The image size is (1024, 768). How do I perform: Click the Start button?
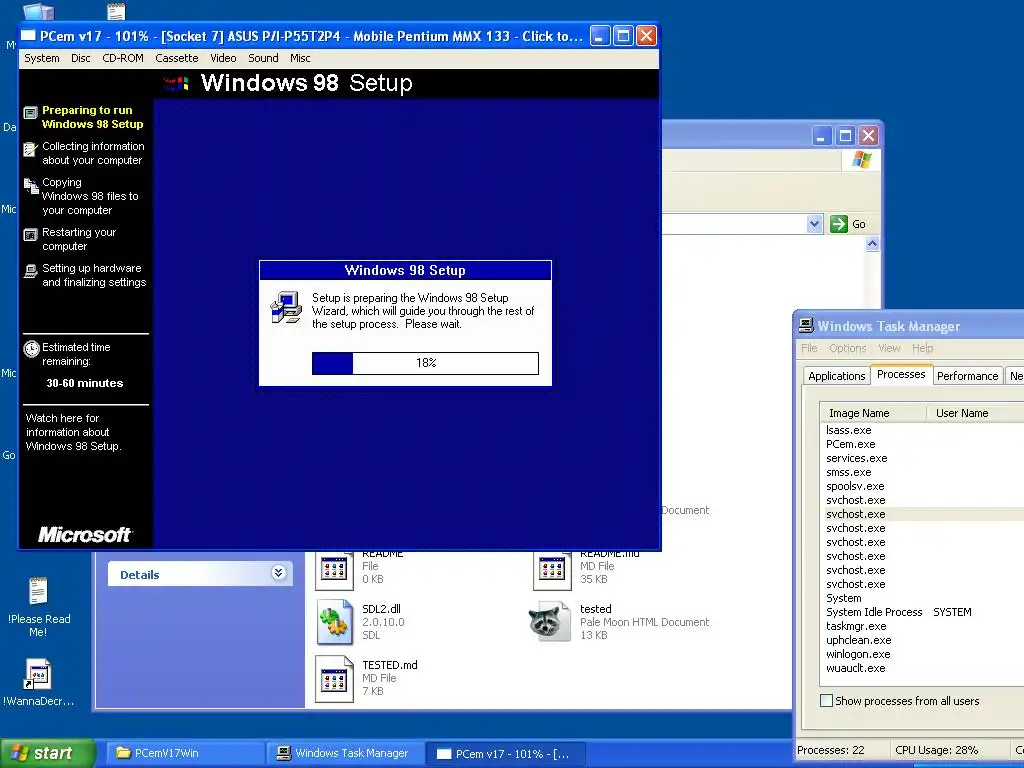(x=47, y=753)
